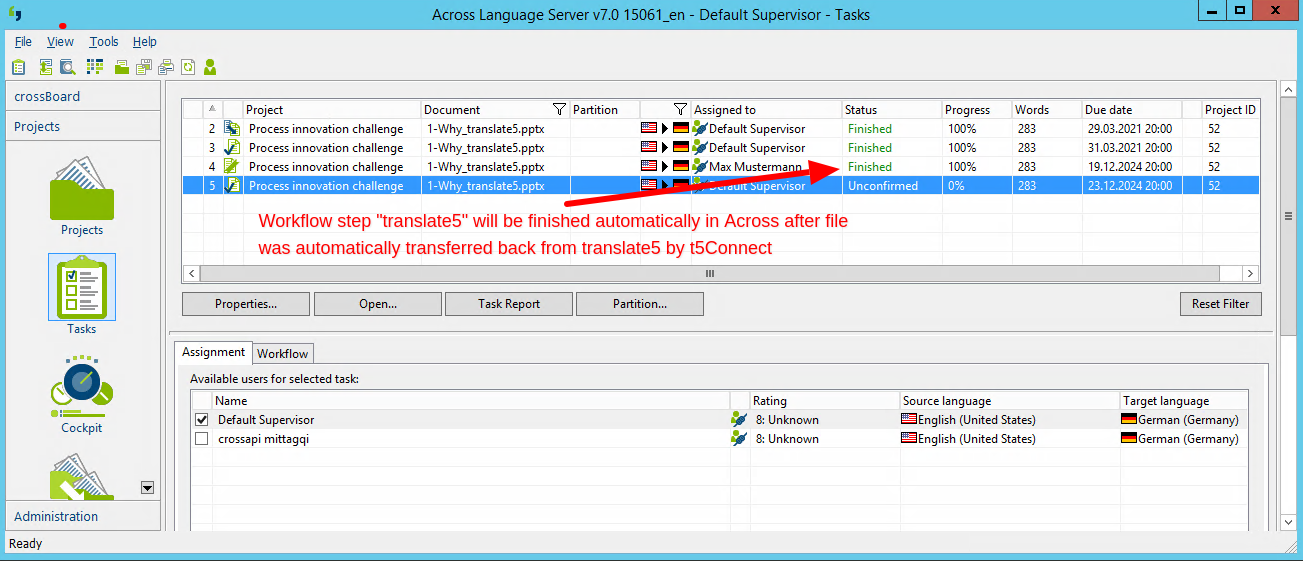Sort tasks by Assigned to column header

766,109
